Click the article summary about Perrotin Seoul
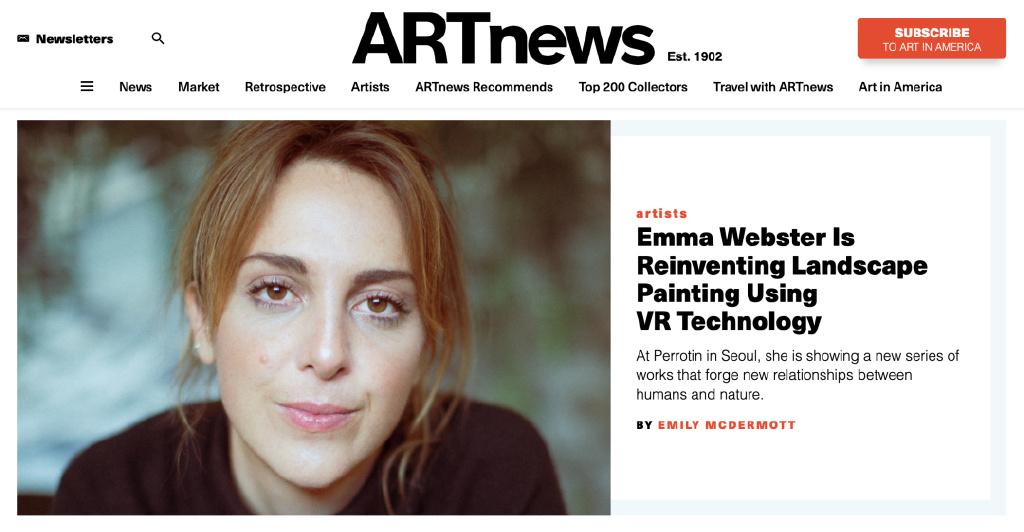The height and width of the screenshot is (532, 1024). coord(797,375)
